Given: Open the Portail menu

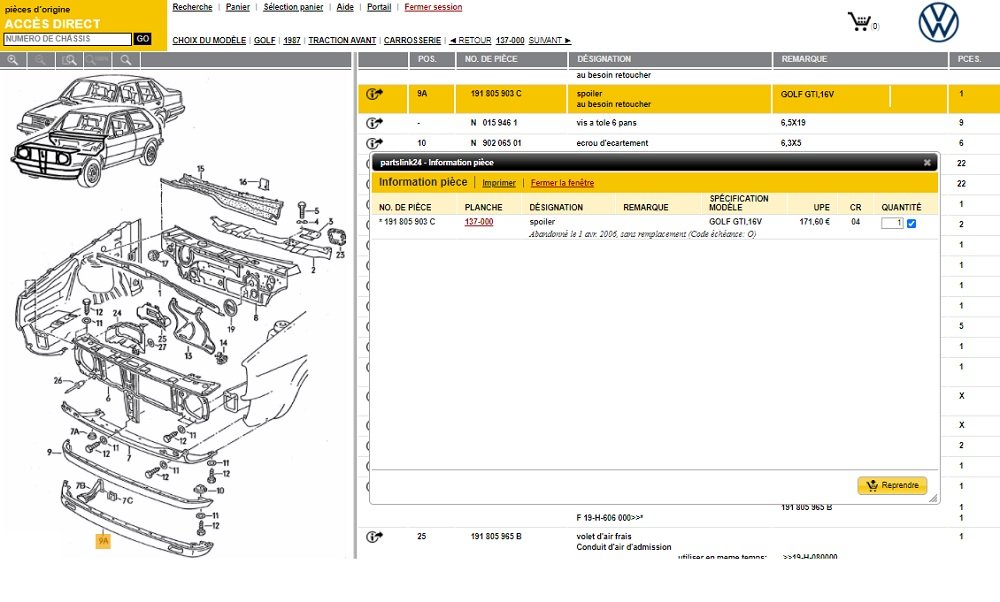Looking at the screenshot, I should (x=379, y=7).
